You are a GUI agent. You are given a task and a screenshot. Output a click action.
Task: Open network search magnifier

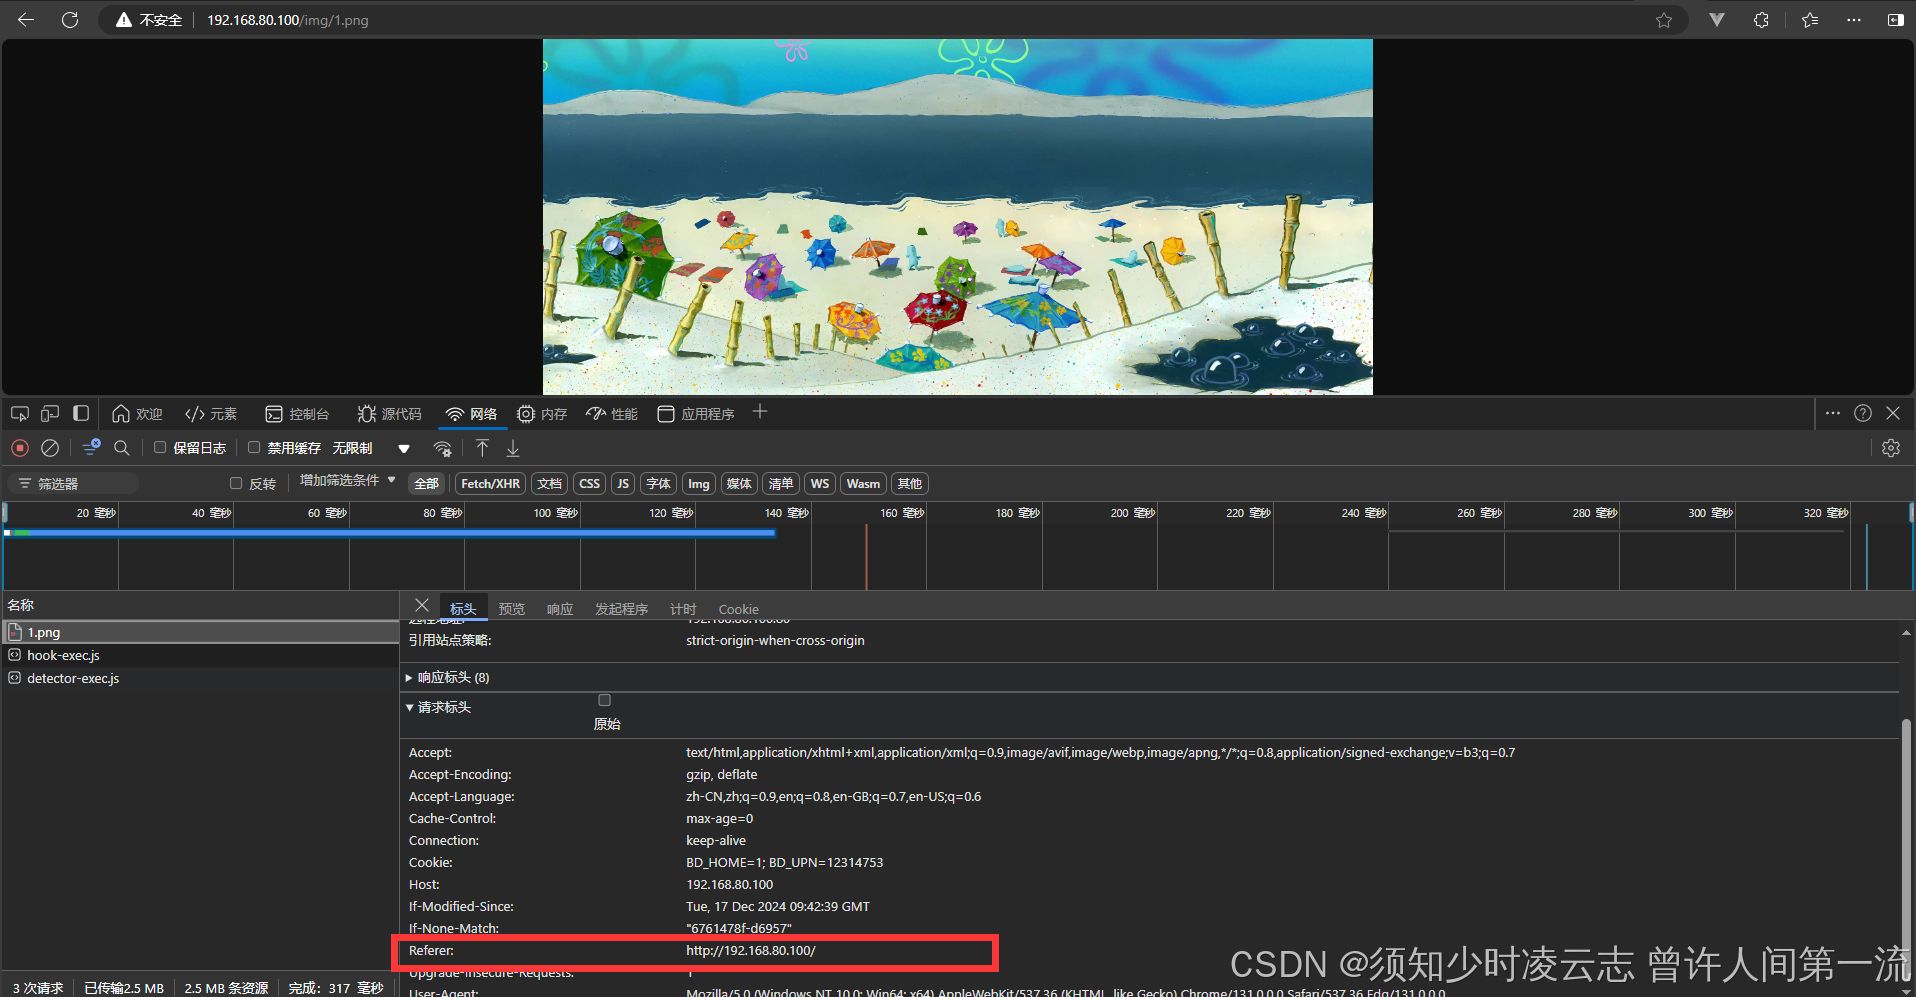click(x=122, y=448)
